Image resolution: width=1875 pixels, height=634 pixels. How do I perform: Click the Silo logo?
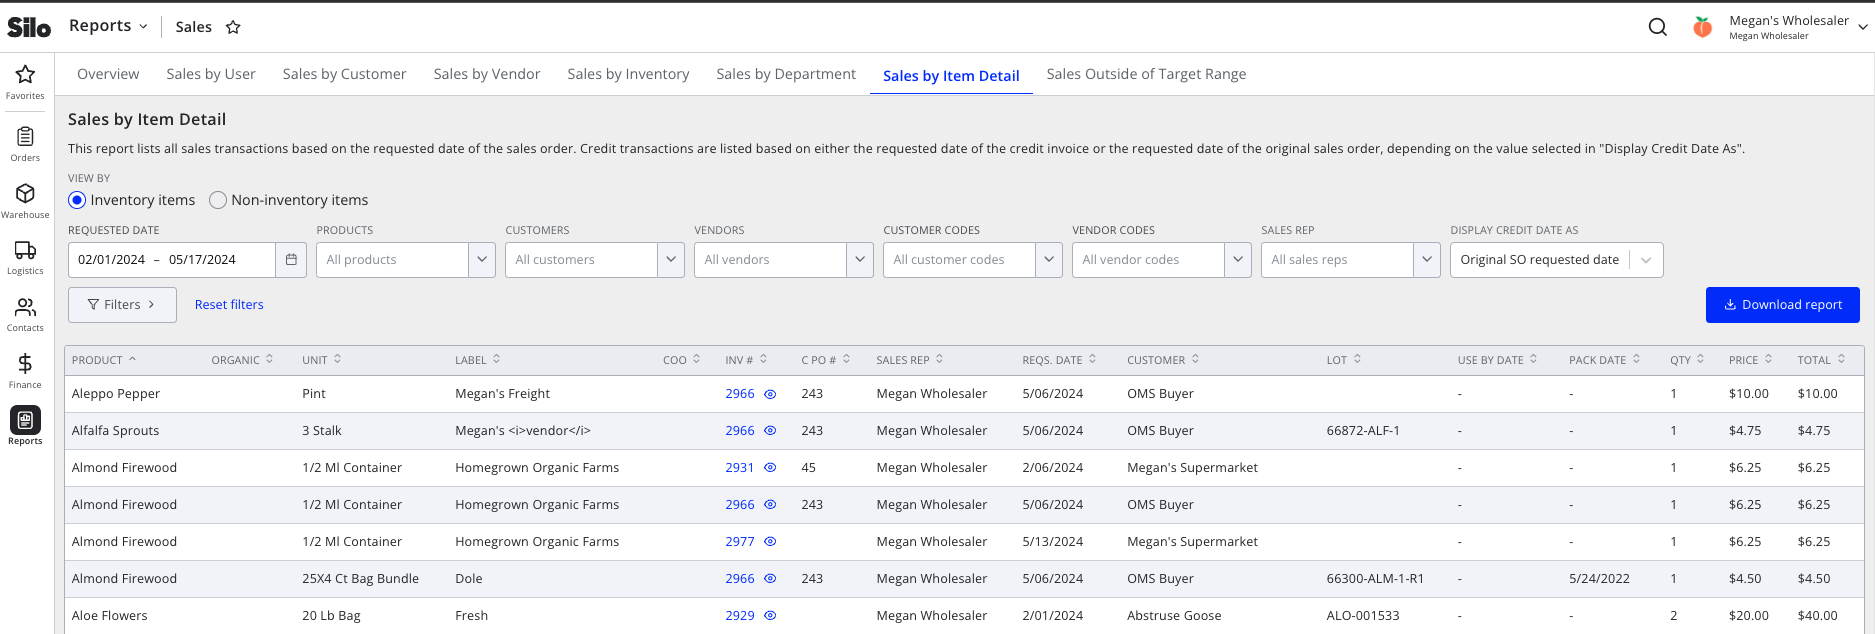[29, 27]
